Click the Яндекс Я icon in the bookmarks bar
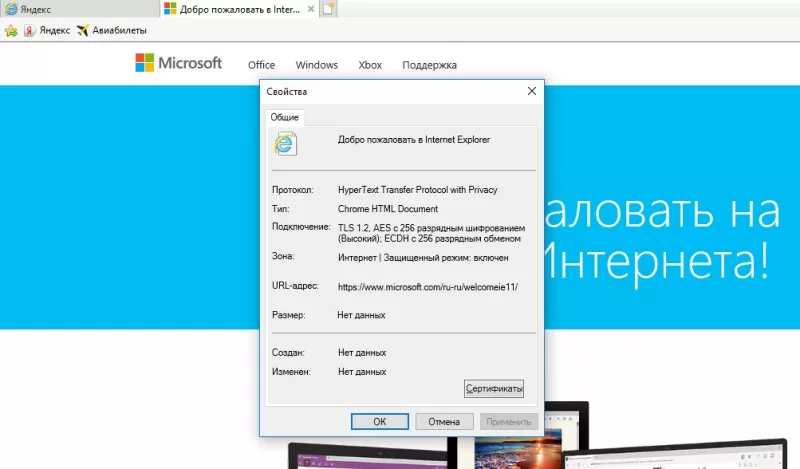The height and width of the screenshot is (469, 800). [x=30, y=31]
